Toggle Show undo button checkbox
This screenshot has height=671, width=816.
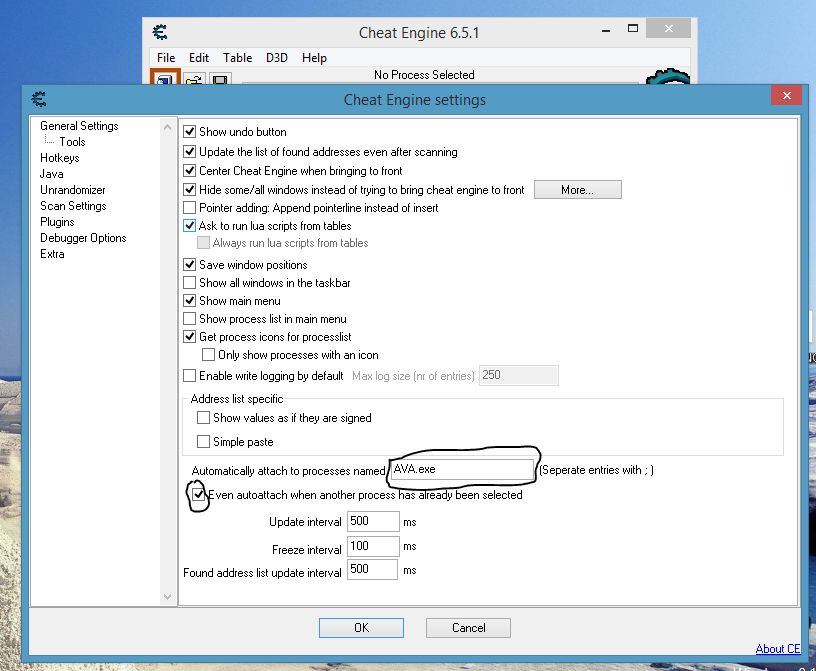(x=189, y=132)
